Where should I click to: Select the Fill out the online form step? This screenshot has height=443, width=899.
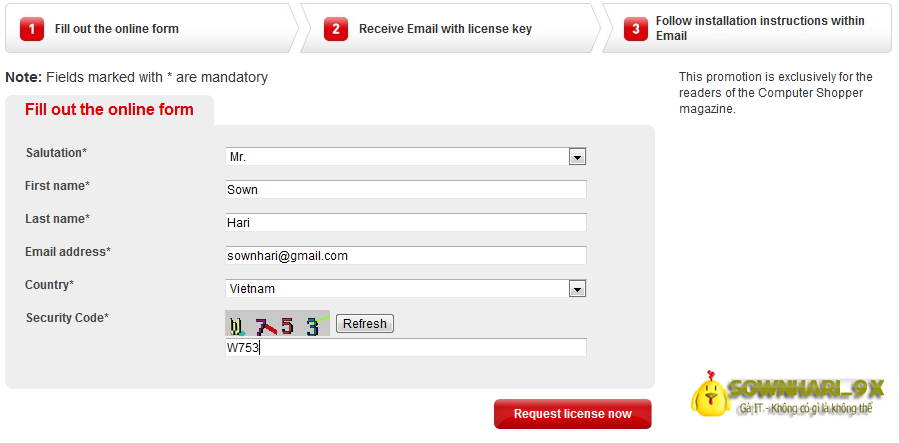point(152,29)
